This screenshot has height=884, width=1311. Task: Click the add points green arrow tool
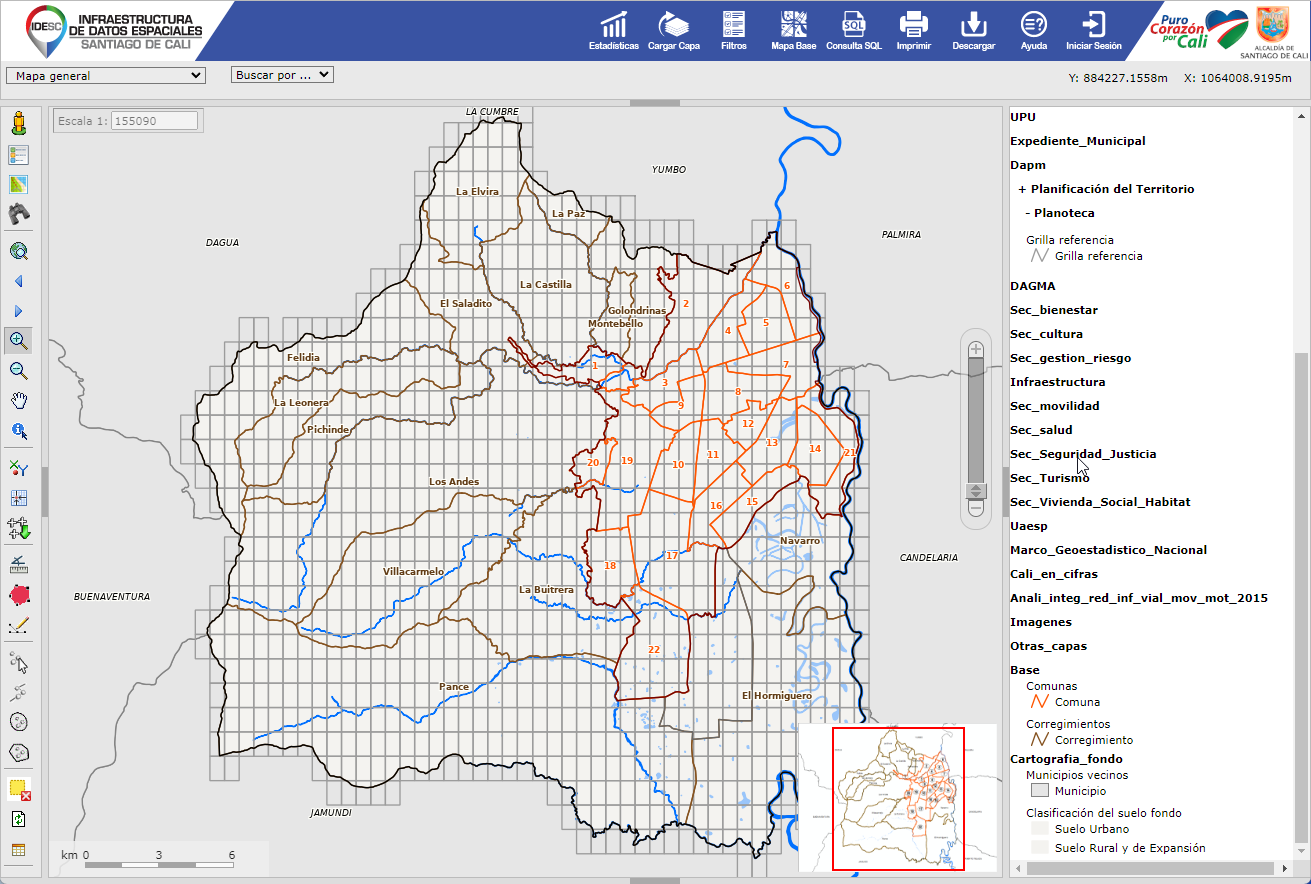pos(18,528)
